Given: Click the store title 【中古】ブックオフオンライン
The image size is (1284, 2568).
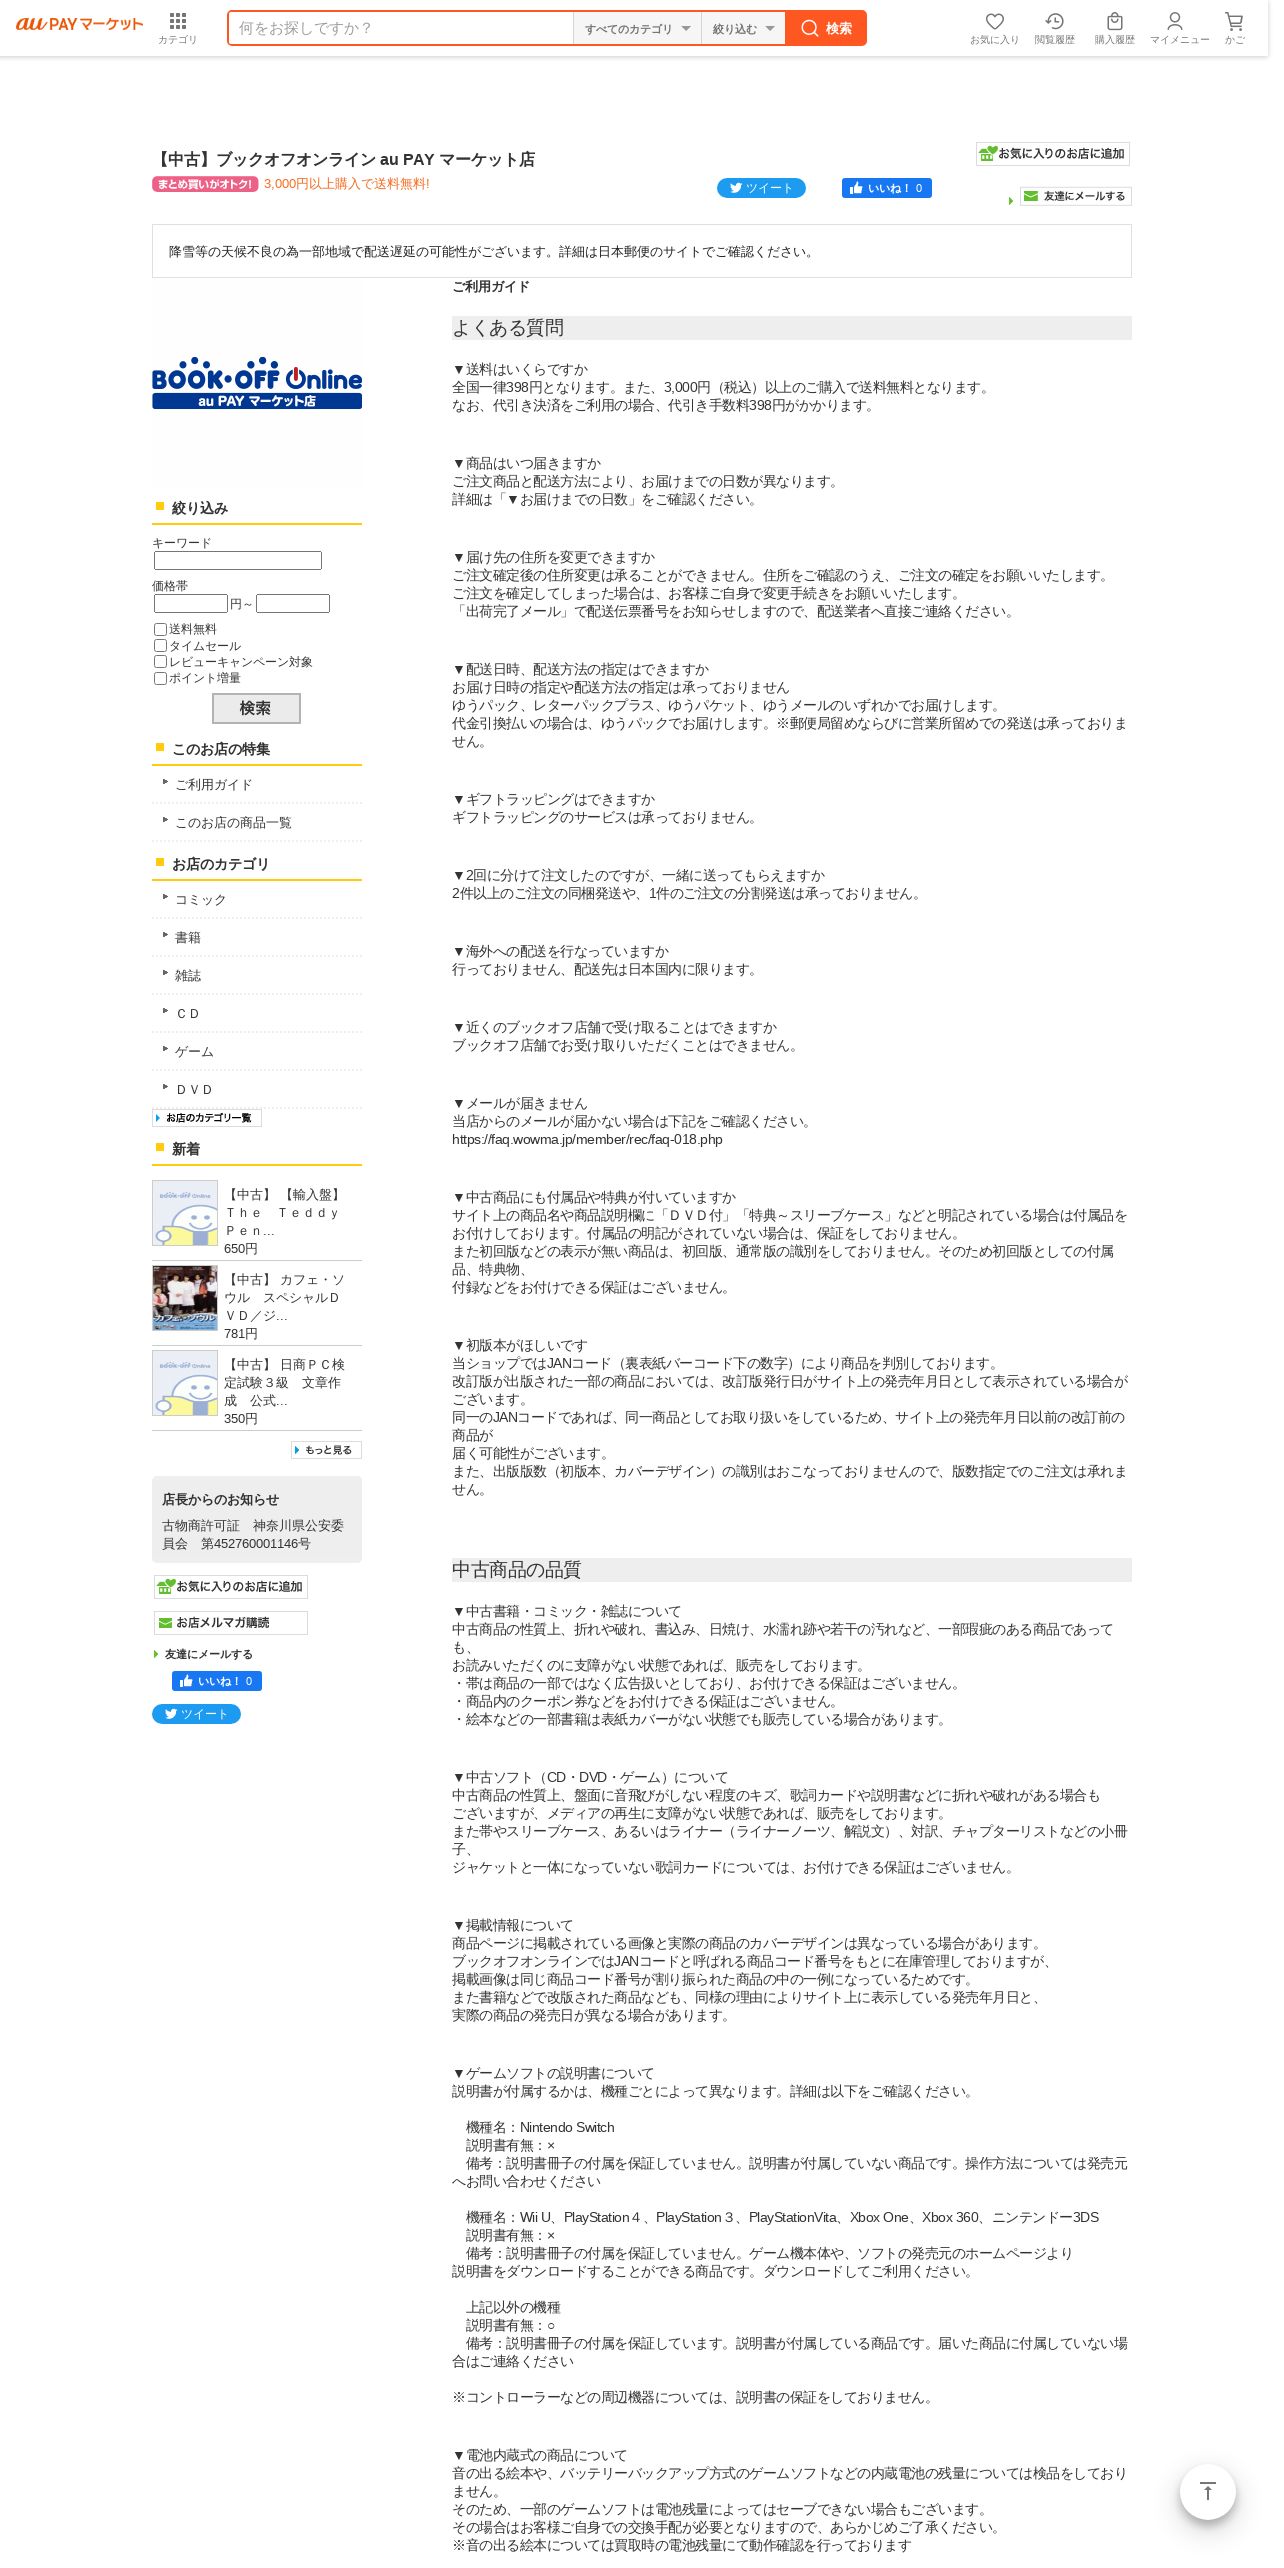Looking at the screenshot, I should coord(344,160).
